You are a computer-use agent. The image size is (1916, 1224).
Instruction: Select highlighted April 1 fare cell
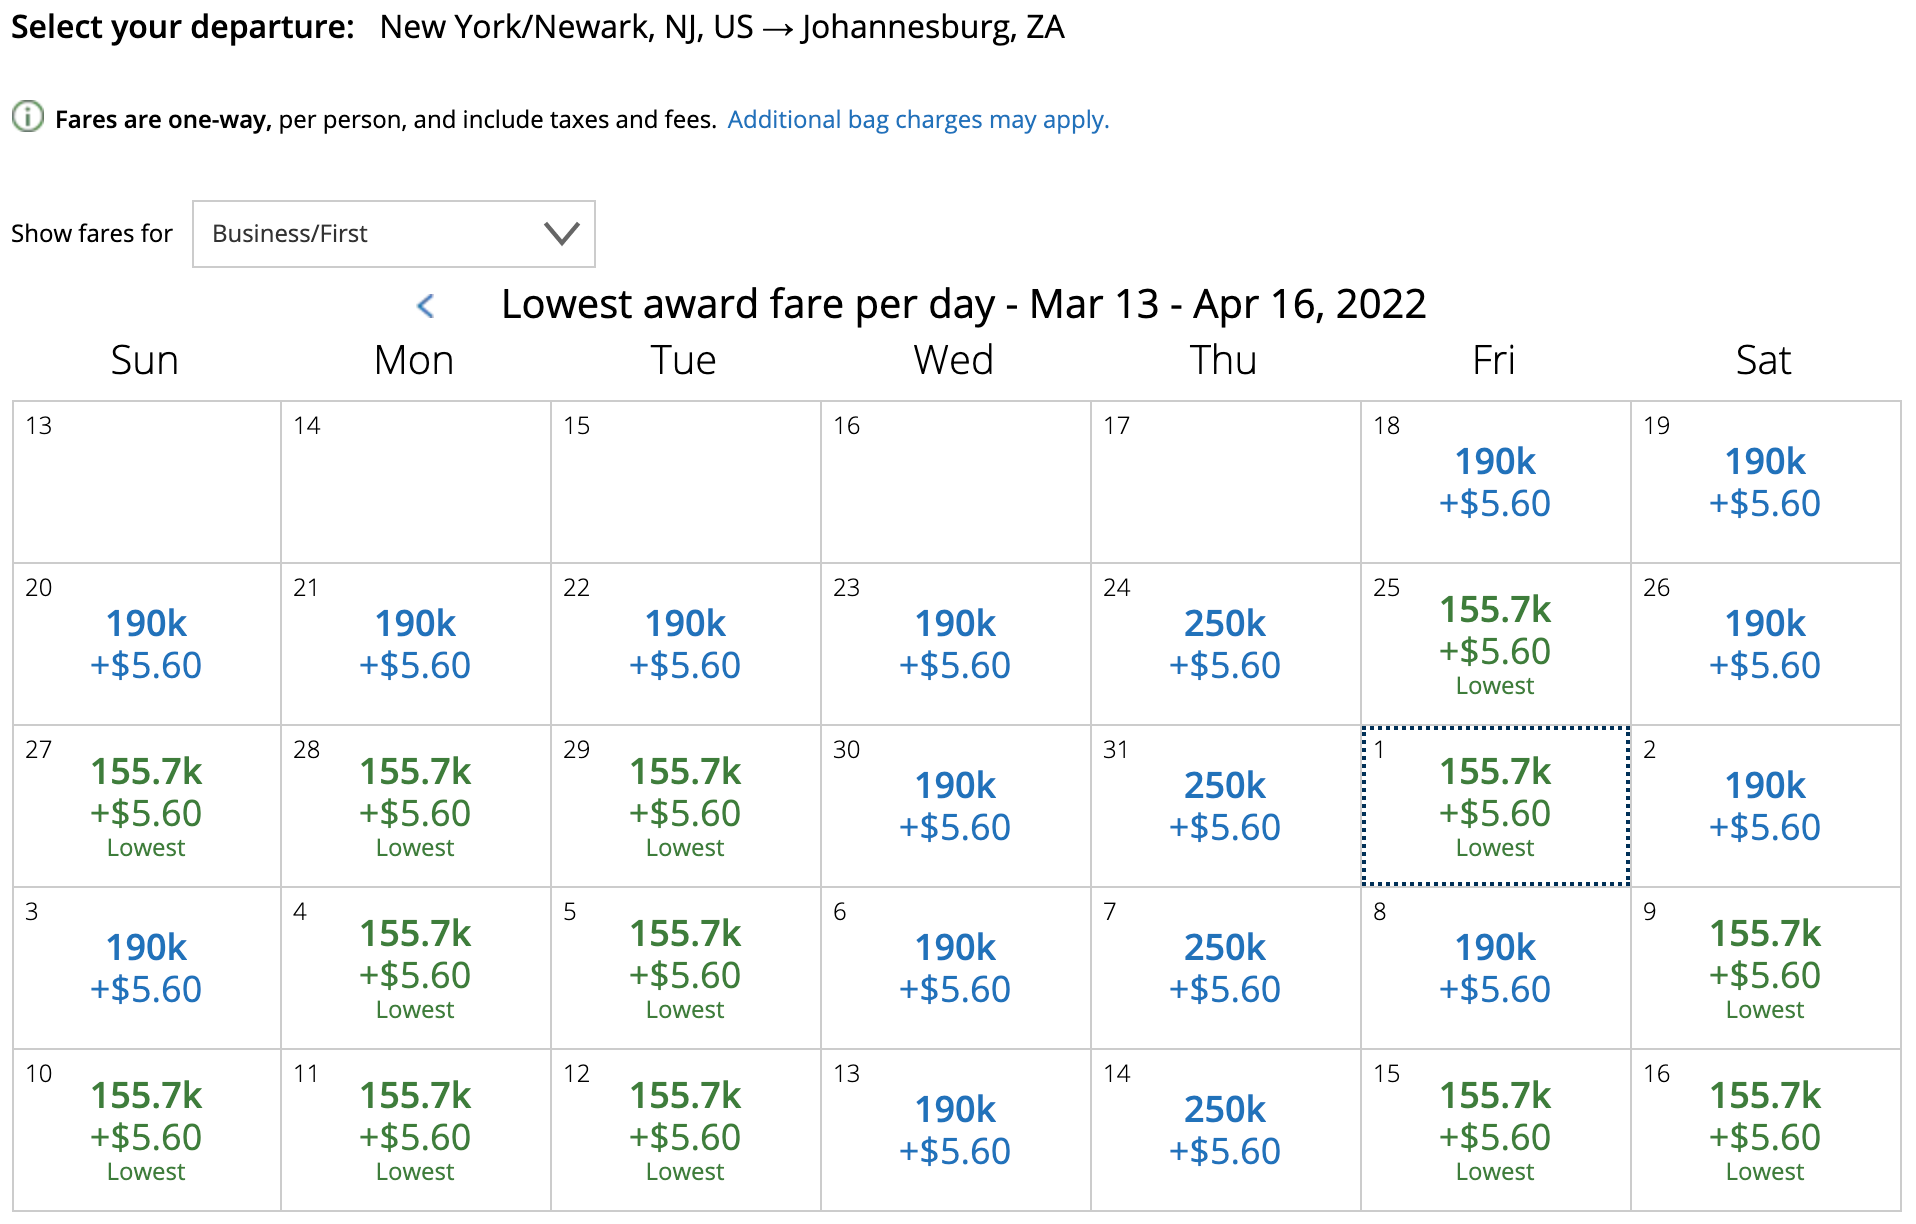pyautogui.click(x=1494, y=806)
